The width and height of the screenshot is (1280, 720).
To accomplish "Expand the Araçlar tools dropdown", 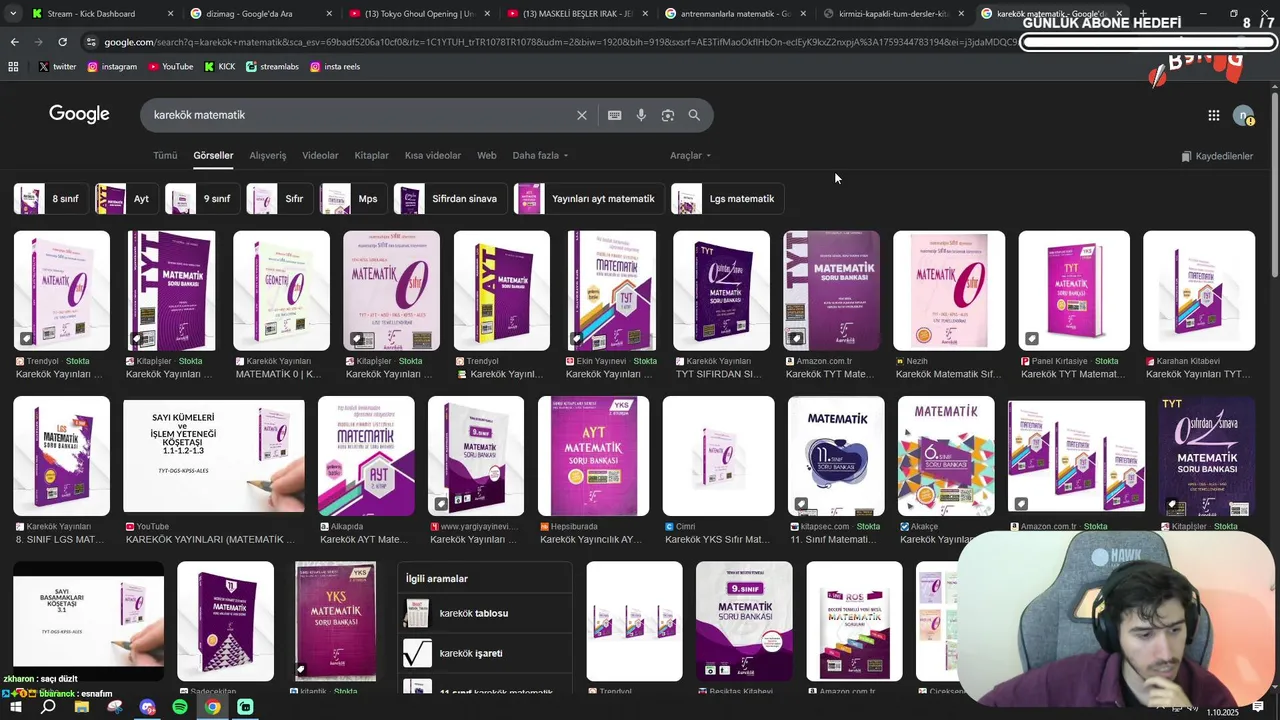I will tap(690, 156).
